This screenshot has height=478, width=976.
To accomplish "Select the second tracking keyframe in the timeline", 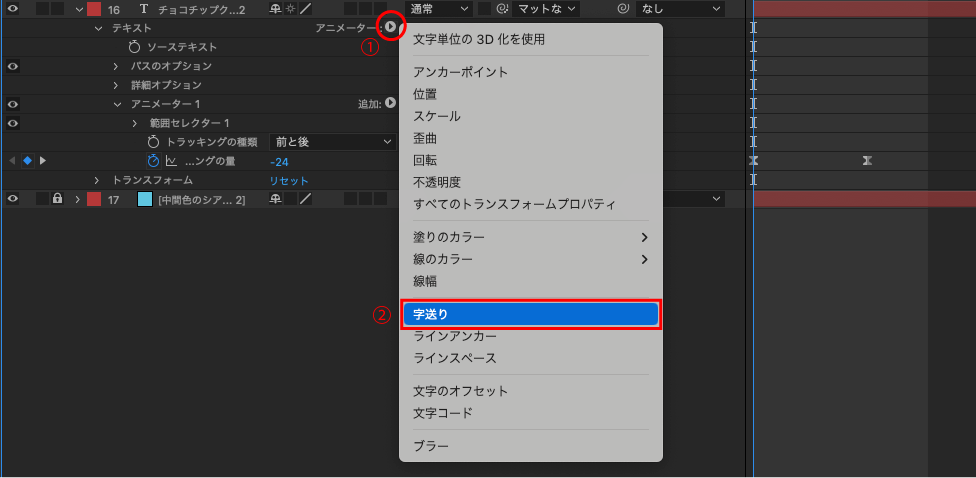I will tap(867, 161).
